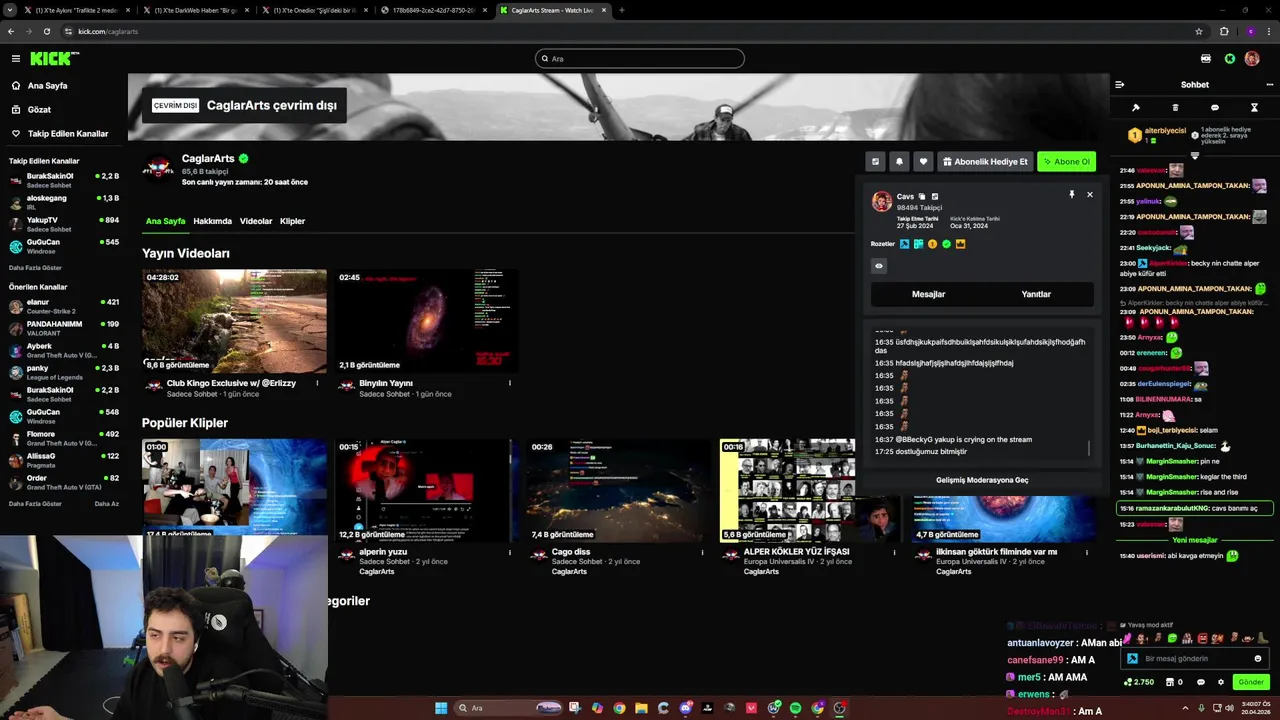This screenshot has height=720, width=1280.
Task: Click the green circle icon in the top bar
Action: [1229, 59]
